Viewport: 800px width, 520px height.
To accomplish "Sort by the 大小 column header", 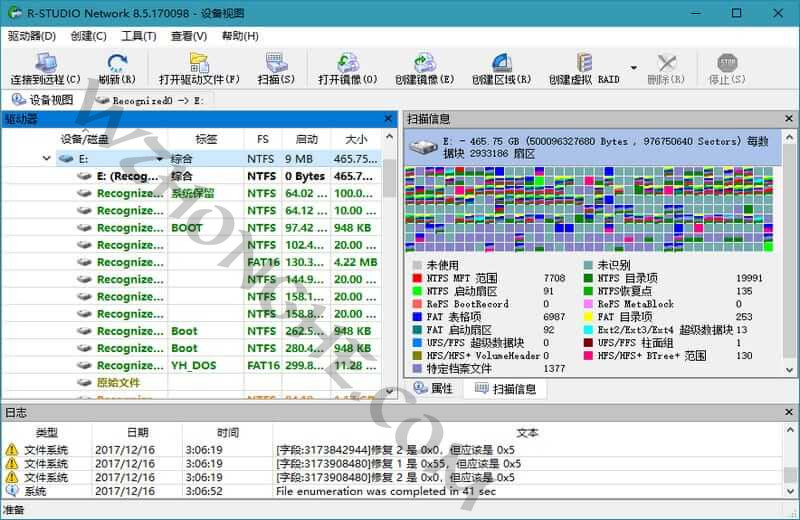I will (x=356, y=139).
